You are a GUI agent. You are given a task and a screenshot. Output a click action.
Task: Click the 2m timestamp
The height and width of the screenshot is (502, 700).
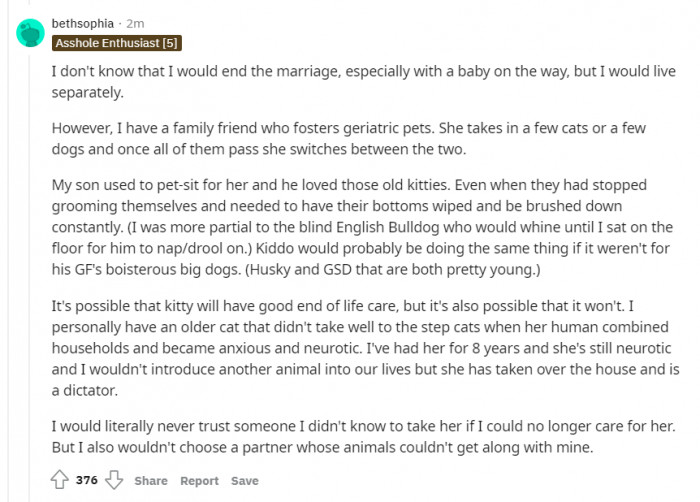pyautogui.click(x=135, y=23)
